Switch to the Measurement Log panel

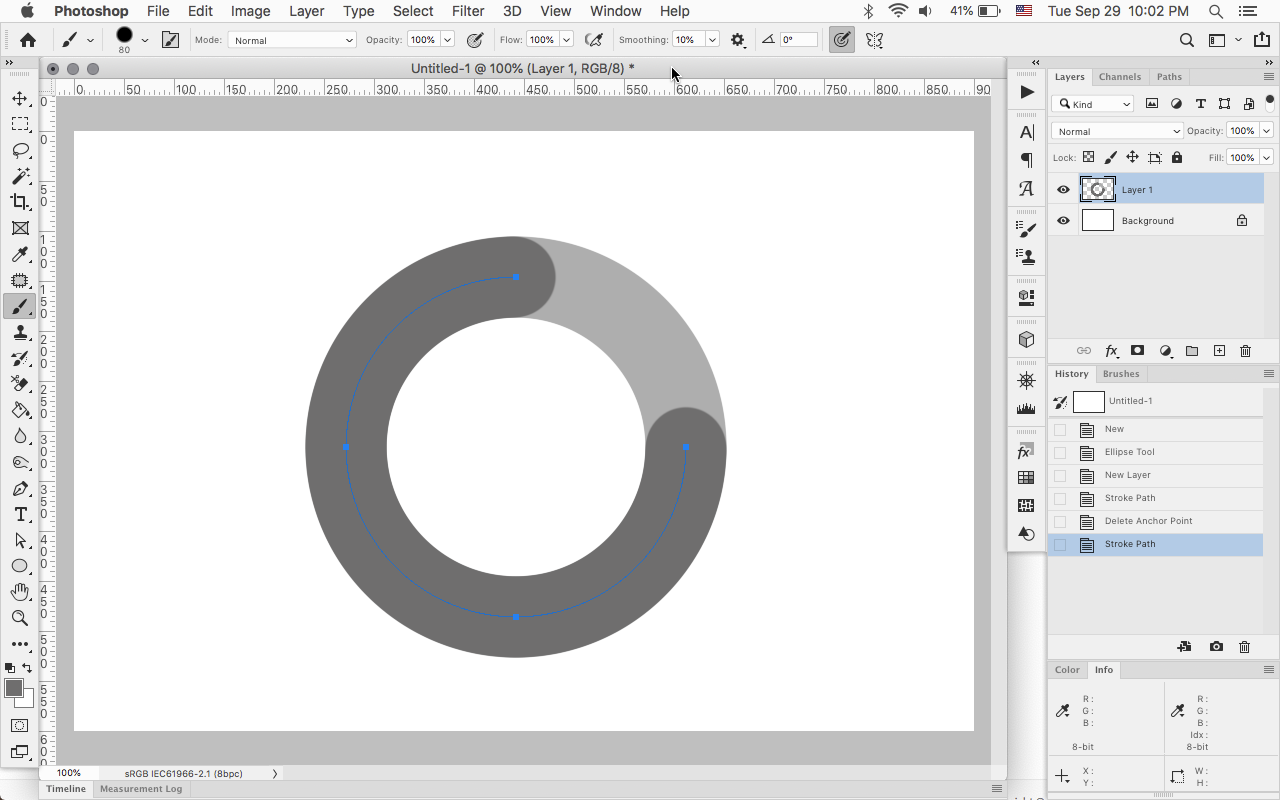coord(141,789)
